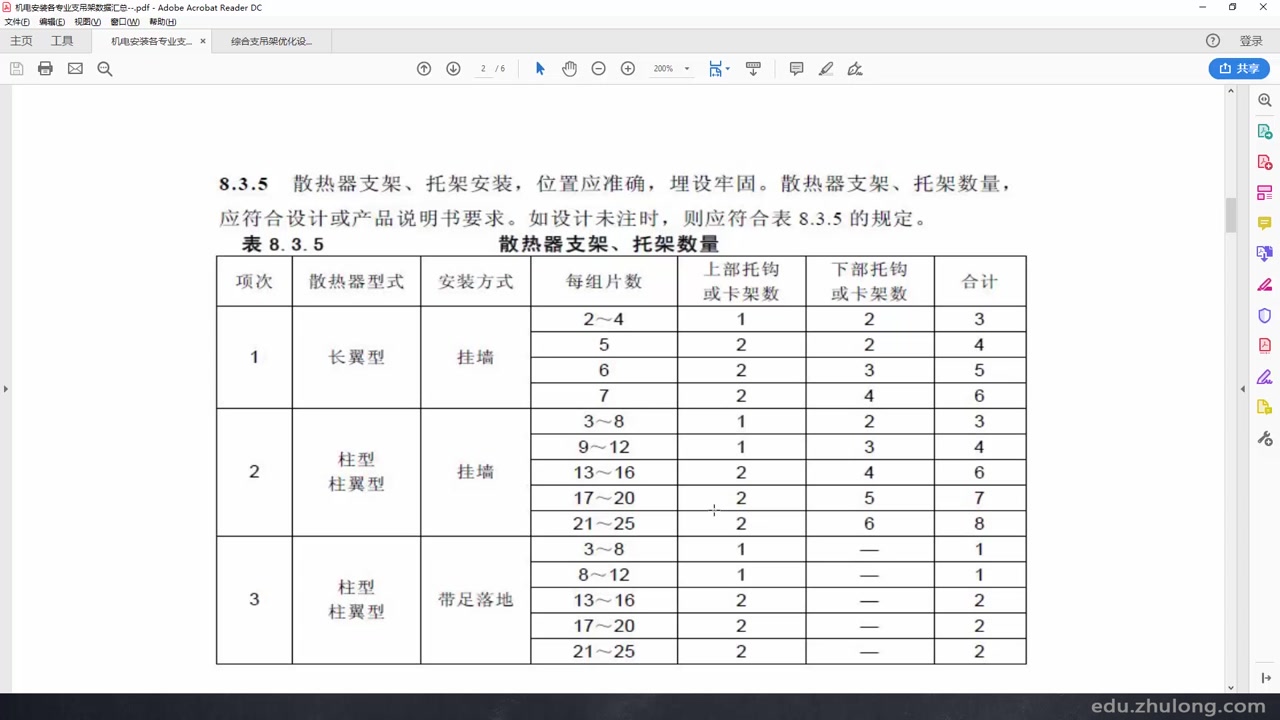The width and height of the screenshot is (1280, 720).
Task: Open More Tools wrench icon in right pane
Action: (1265, 438)
